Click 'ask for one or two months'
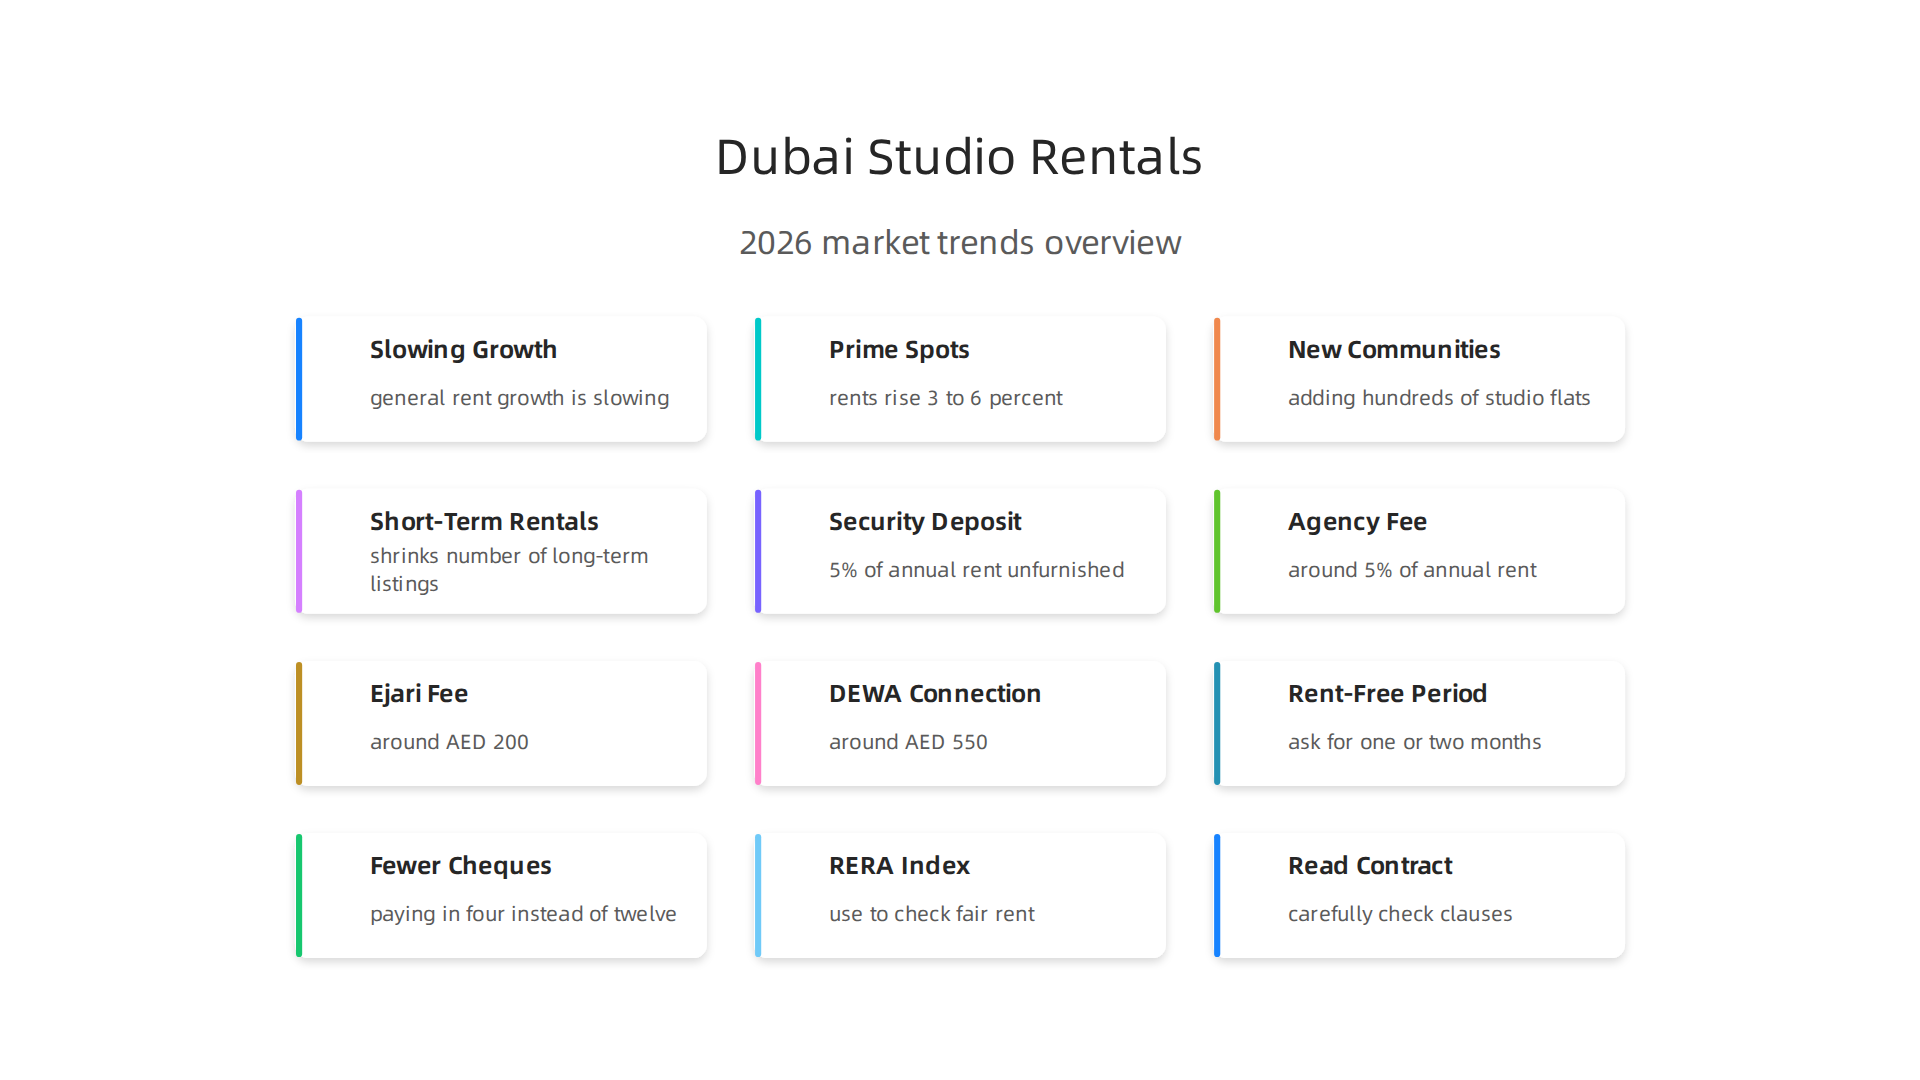The image size is (1920, 1080). 1414,742
